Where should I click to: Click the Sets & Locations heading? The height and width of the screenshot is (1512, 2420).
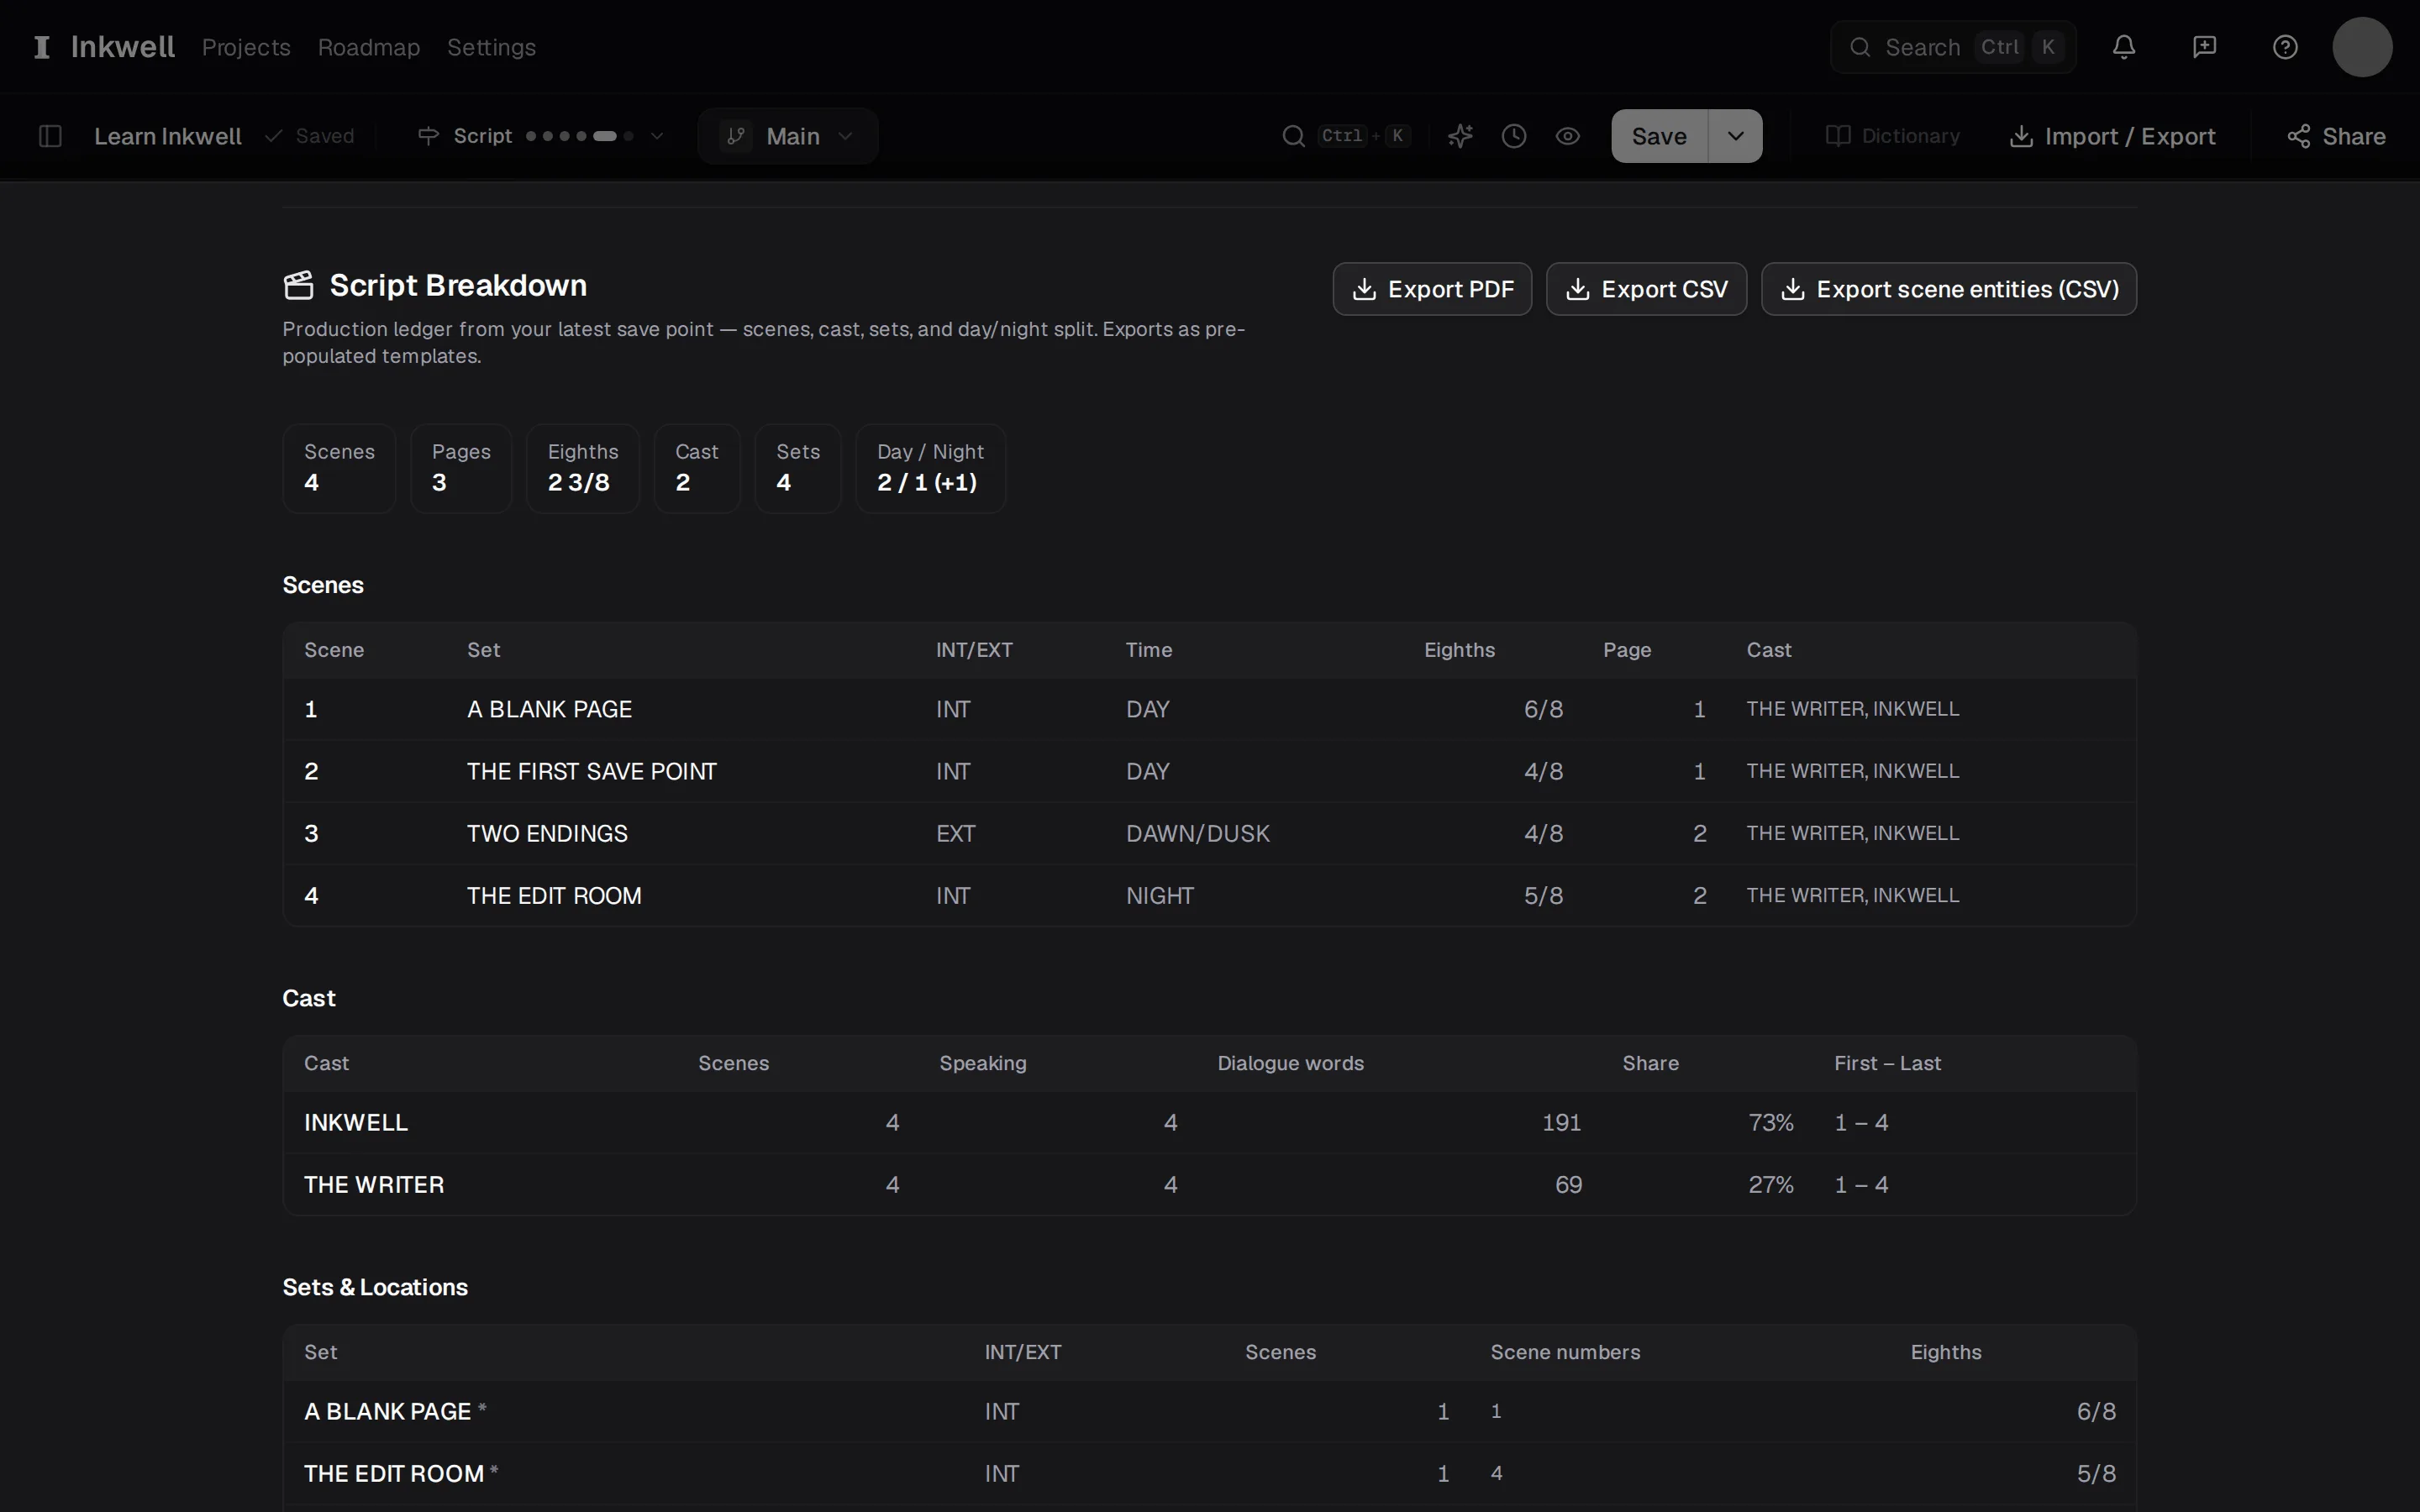click(375, 1287)
